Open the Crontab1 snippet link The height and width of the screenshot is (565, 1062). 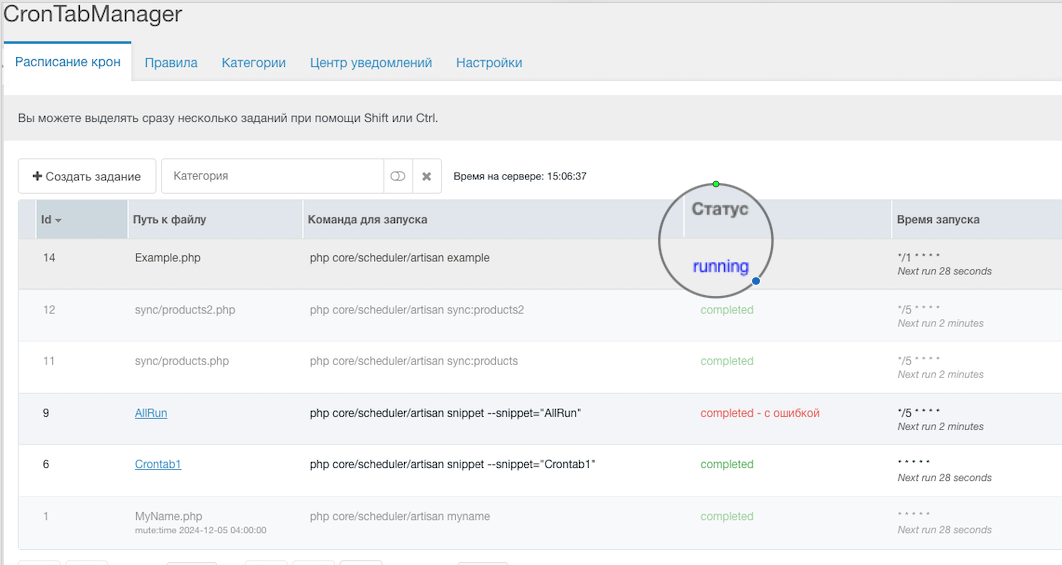pyautogui.click(x=158, y=464)
